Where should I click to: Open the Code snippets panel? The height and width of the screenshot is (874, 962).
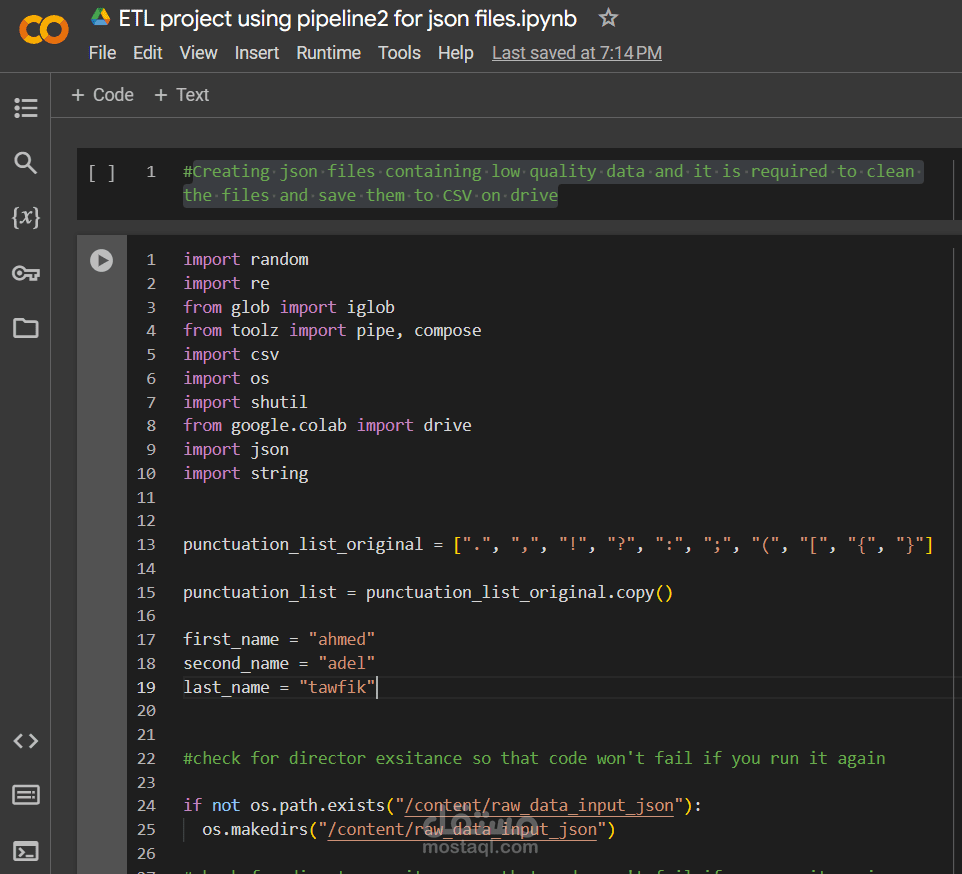[x=25, y=741]
